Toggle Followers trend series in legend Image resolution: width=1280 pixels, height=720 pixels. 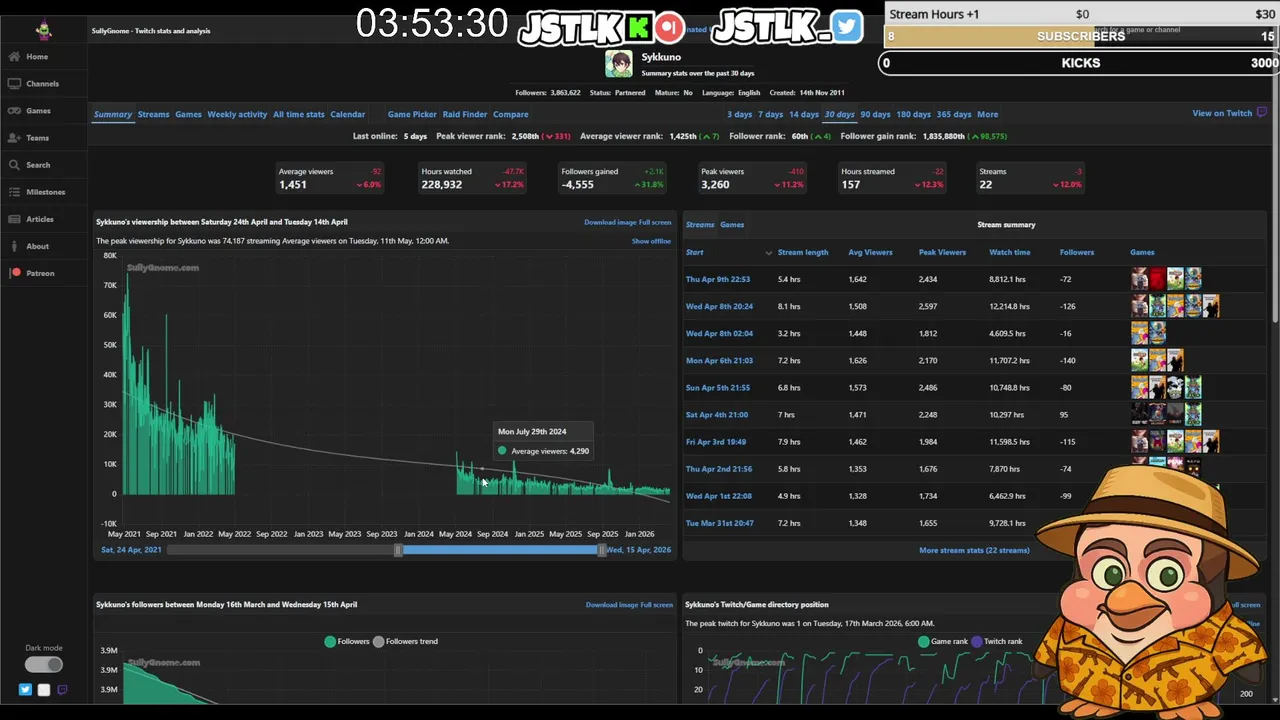pos(405,641)
